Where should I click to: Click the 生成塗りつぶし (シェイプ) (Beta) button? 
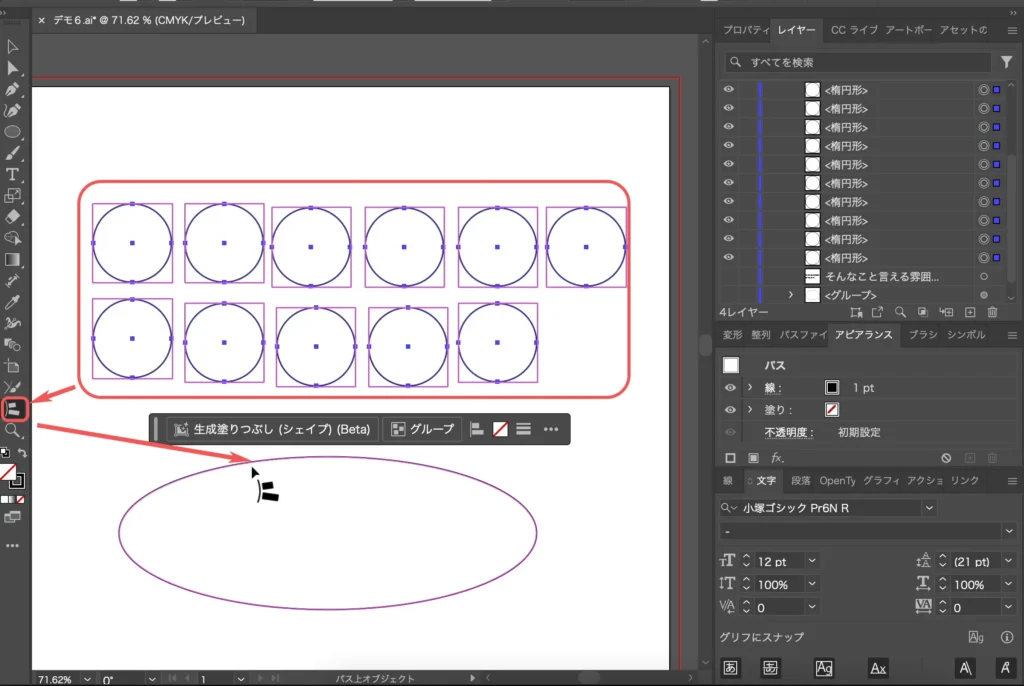(272, 429)
